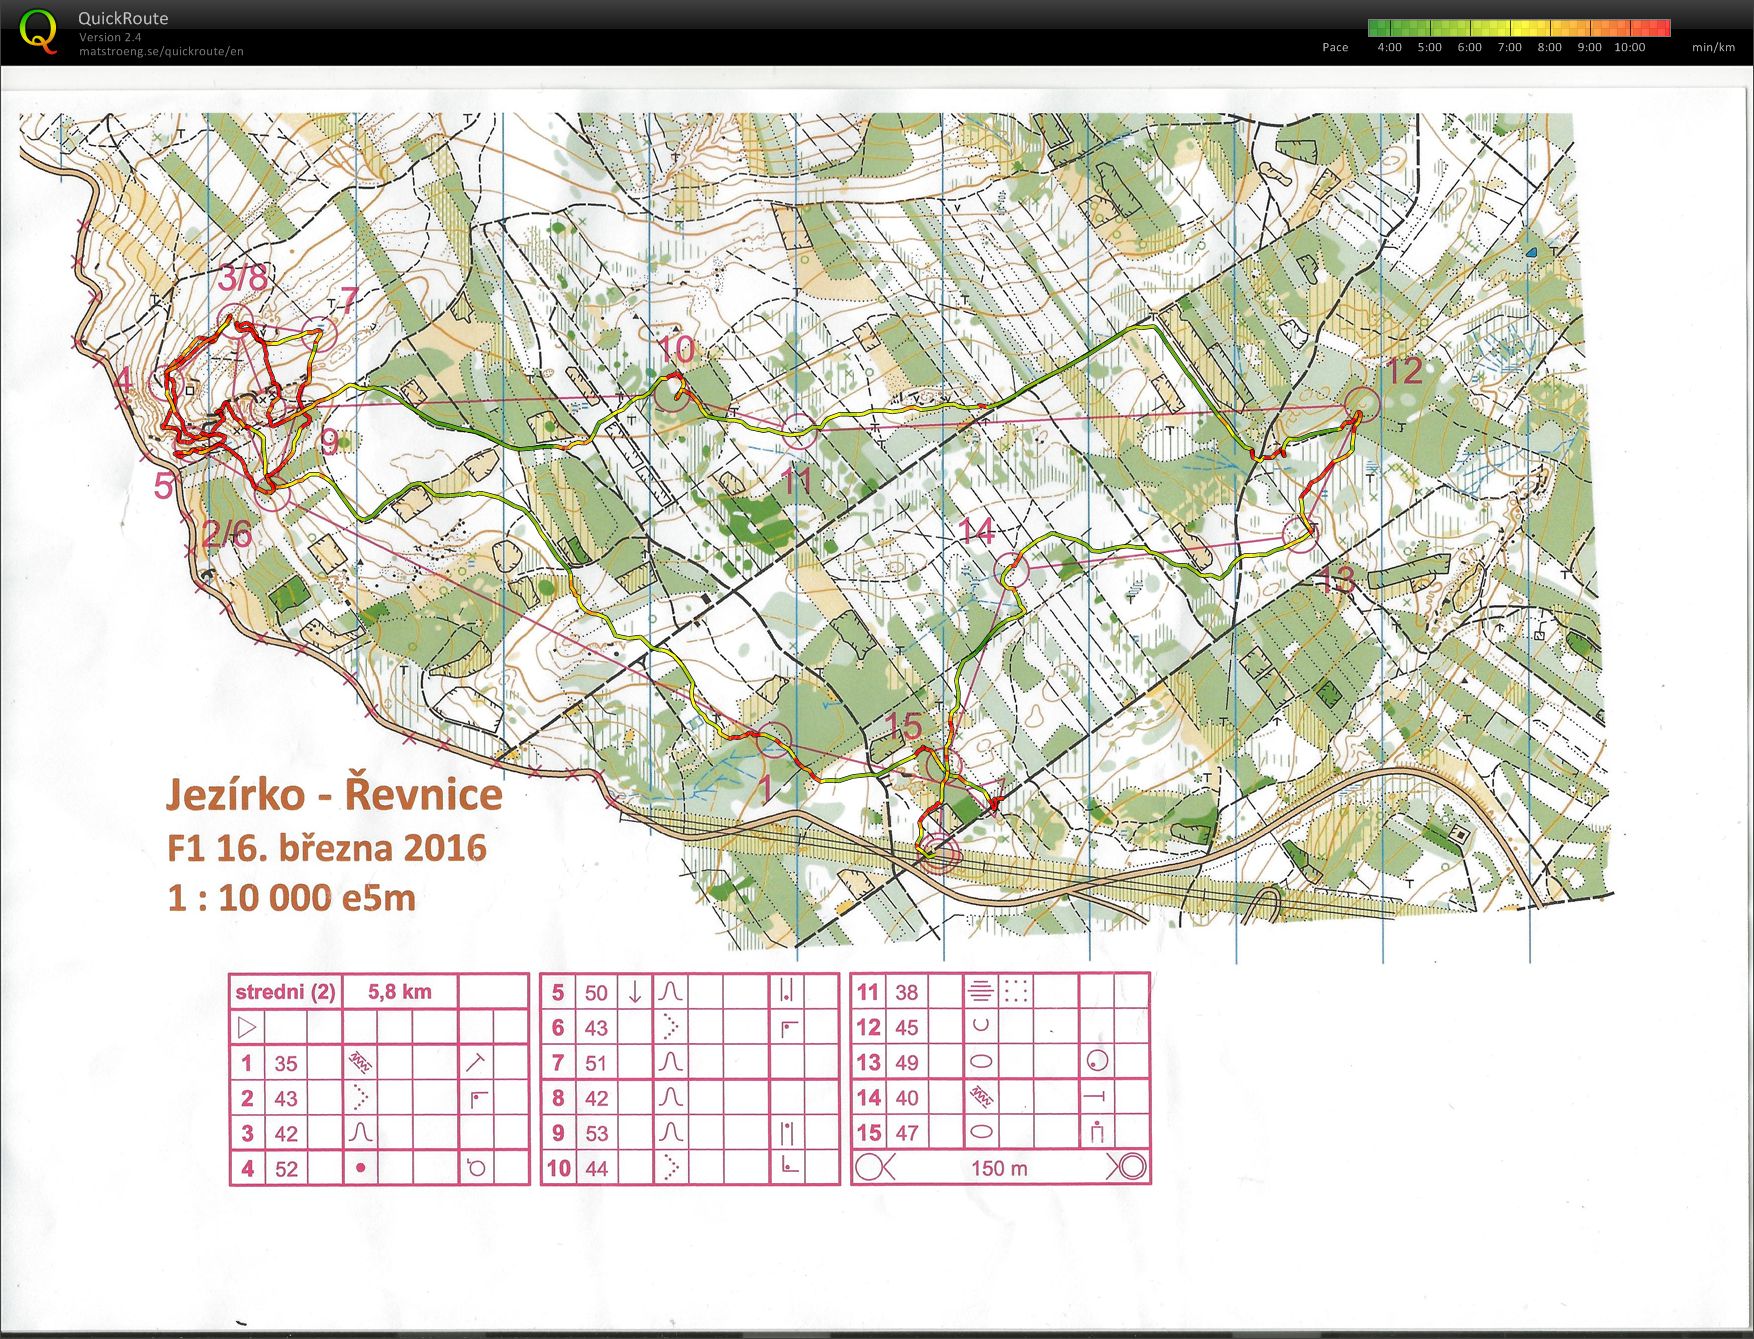
Task: Click control code 35 in table row 1
Action: tap(286, 1063)
